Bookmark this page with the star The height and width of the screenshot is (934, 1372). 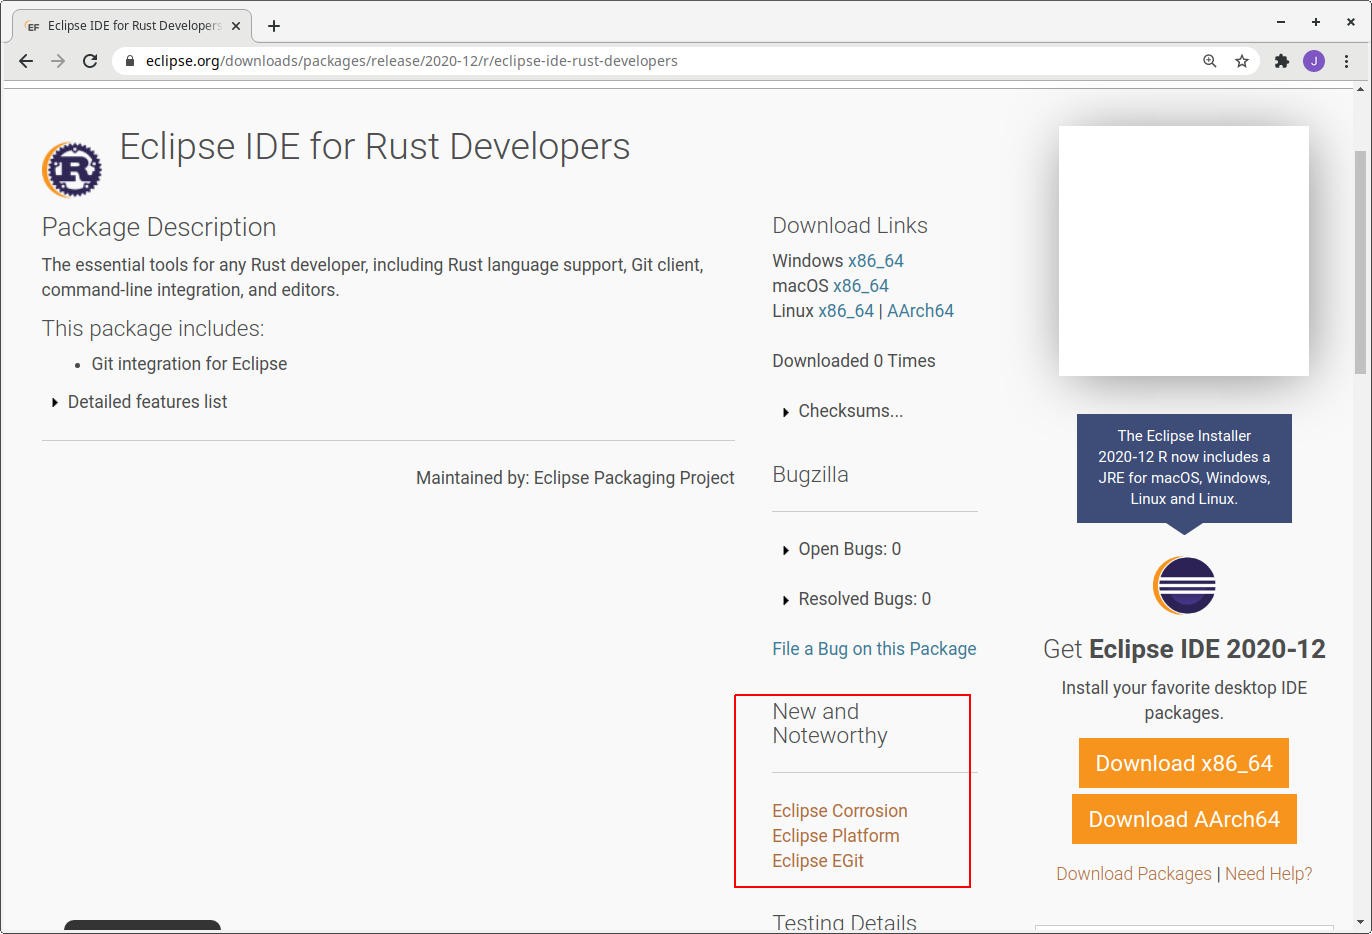coord(1242,61)
